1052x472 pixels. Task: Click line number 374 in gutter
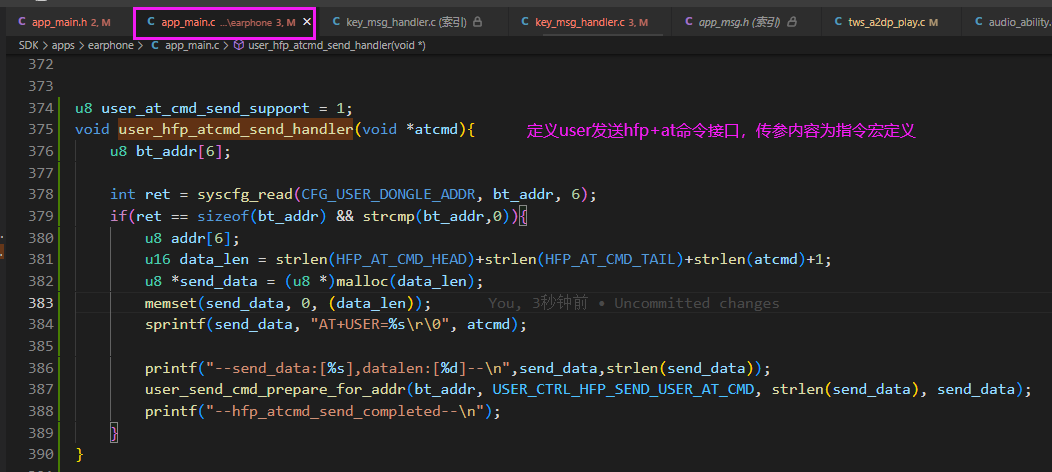41,108
